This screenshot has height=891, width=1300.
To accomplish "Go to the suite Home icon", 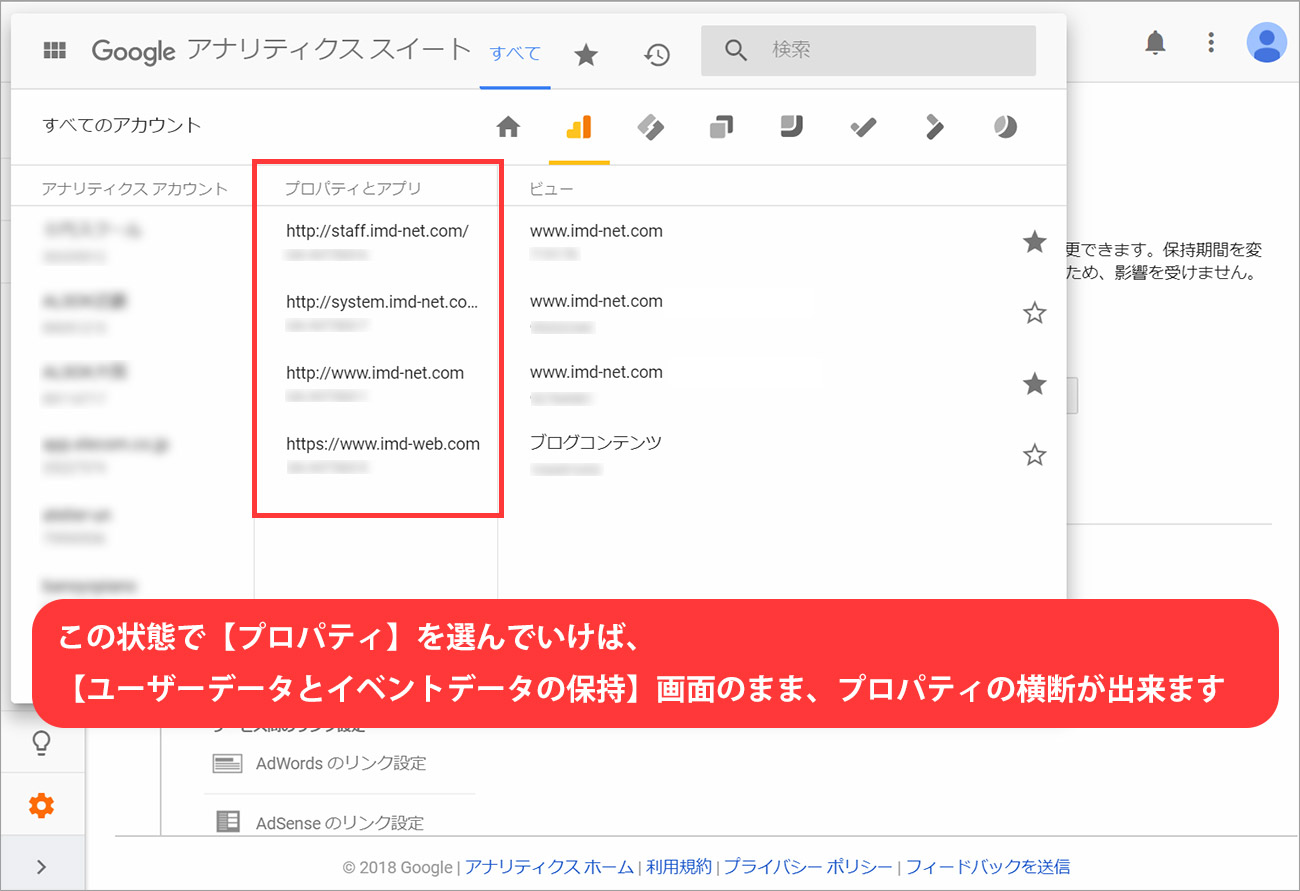I will pos(508,127).
